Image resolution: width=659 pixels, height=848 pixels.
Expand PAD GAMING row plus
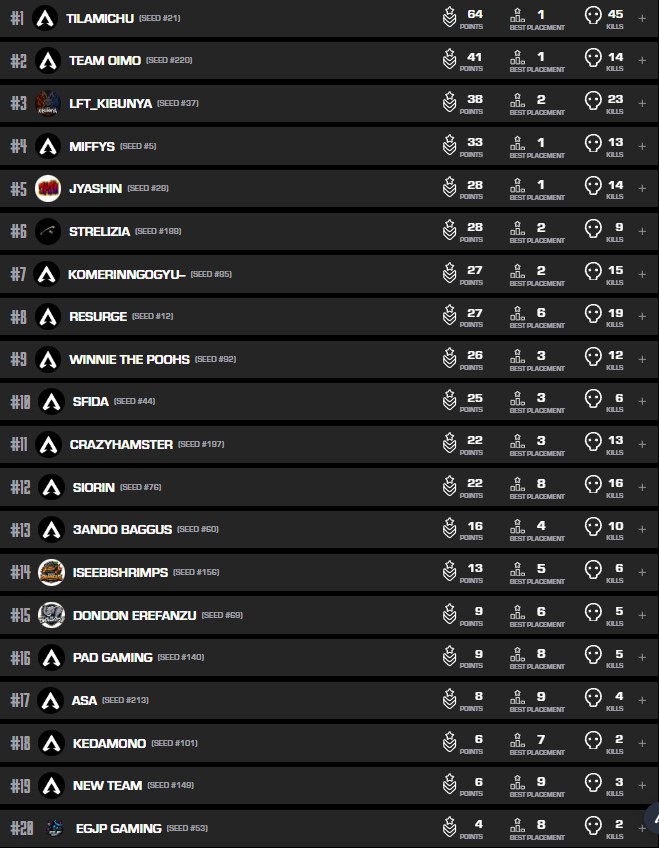(642, 657)
